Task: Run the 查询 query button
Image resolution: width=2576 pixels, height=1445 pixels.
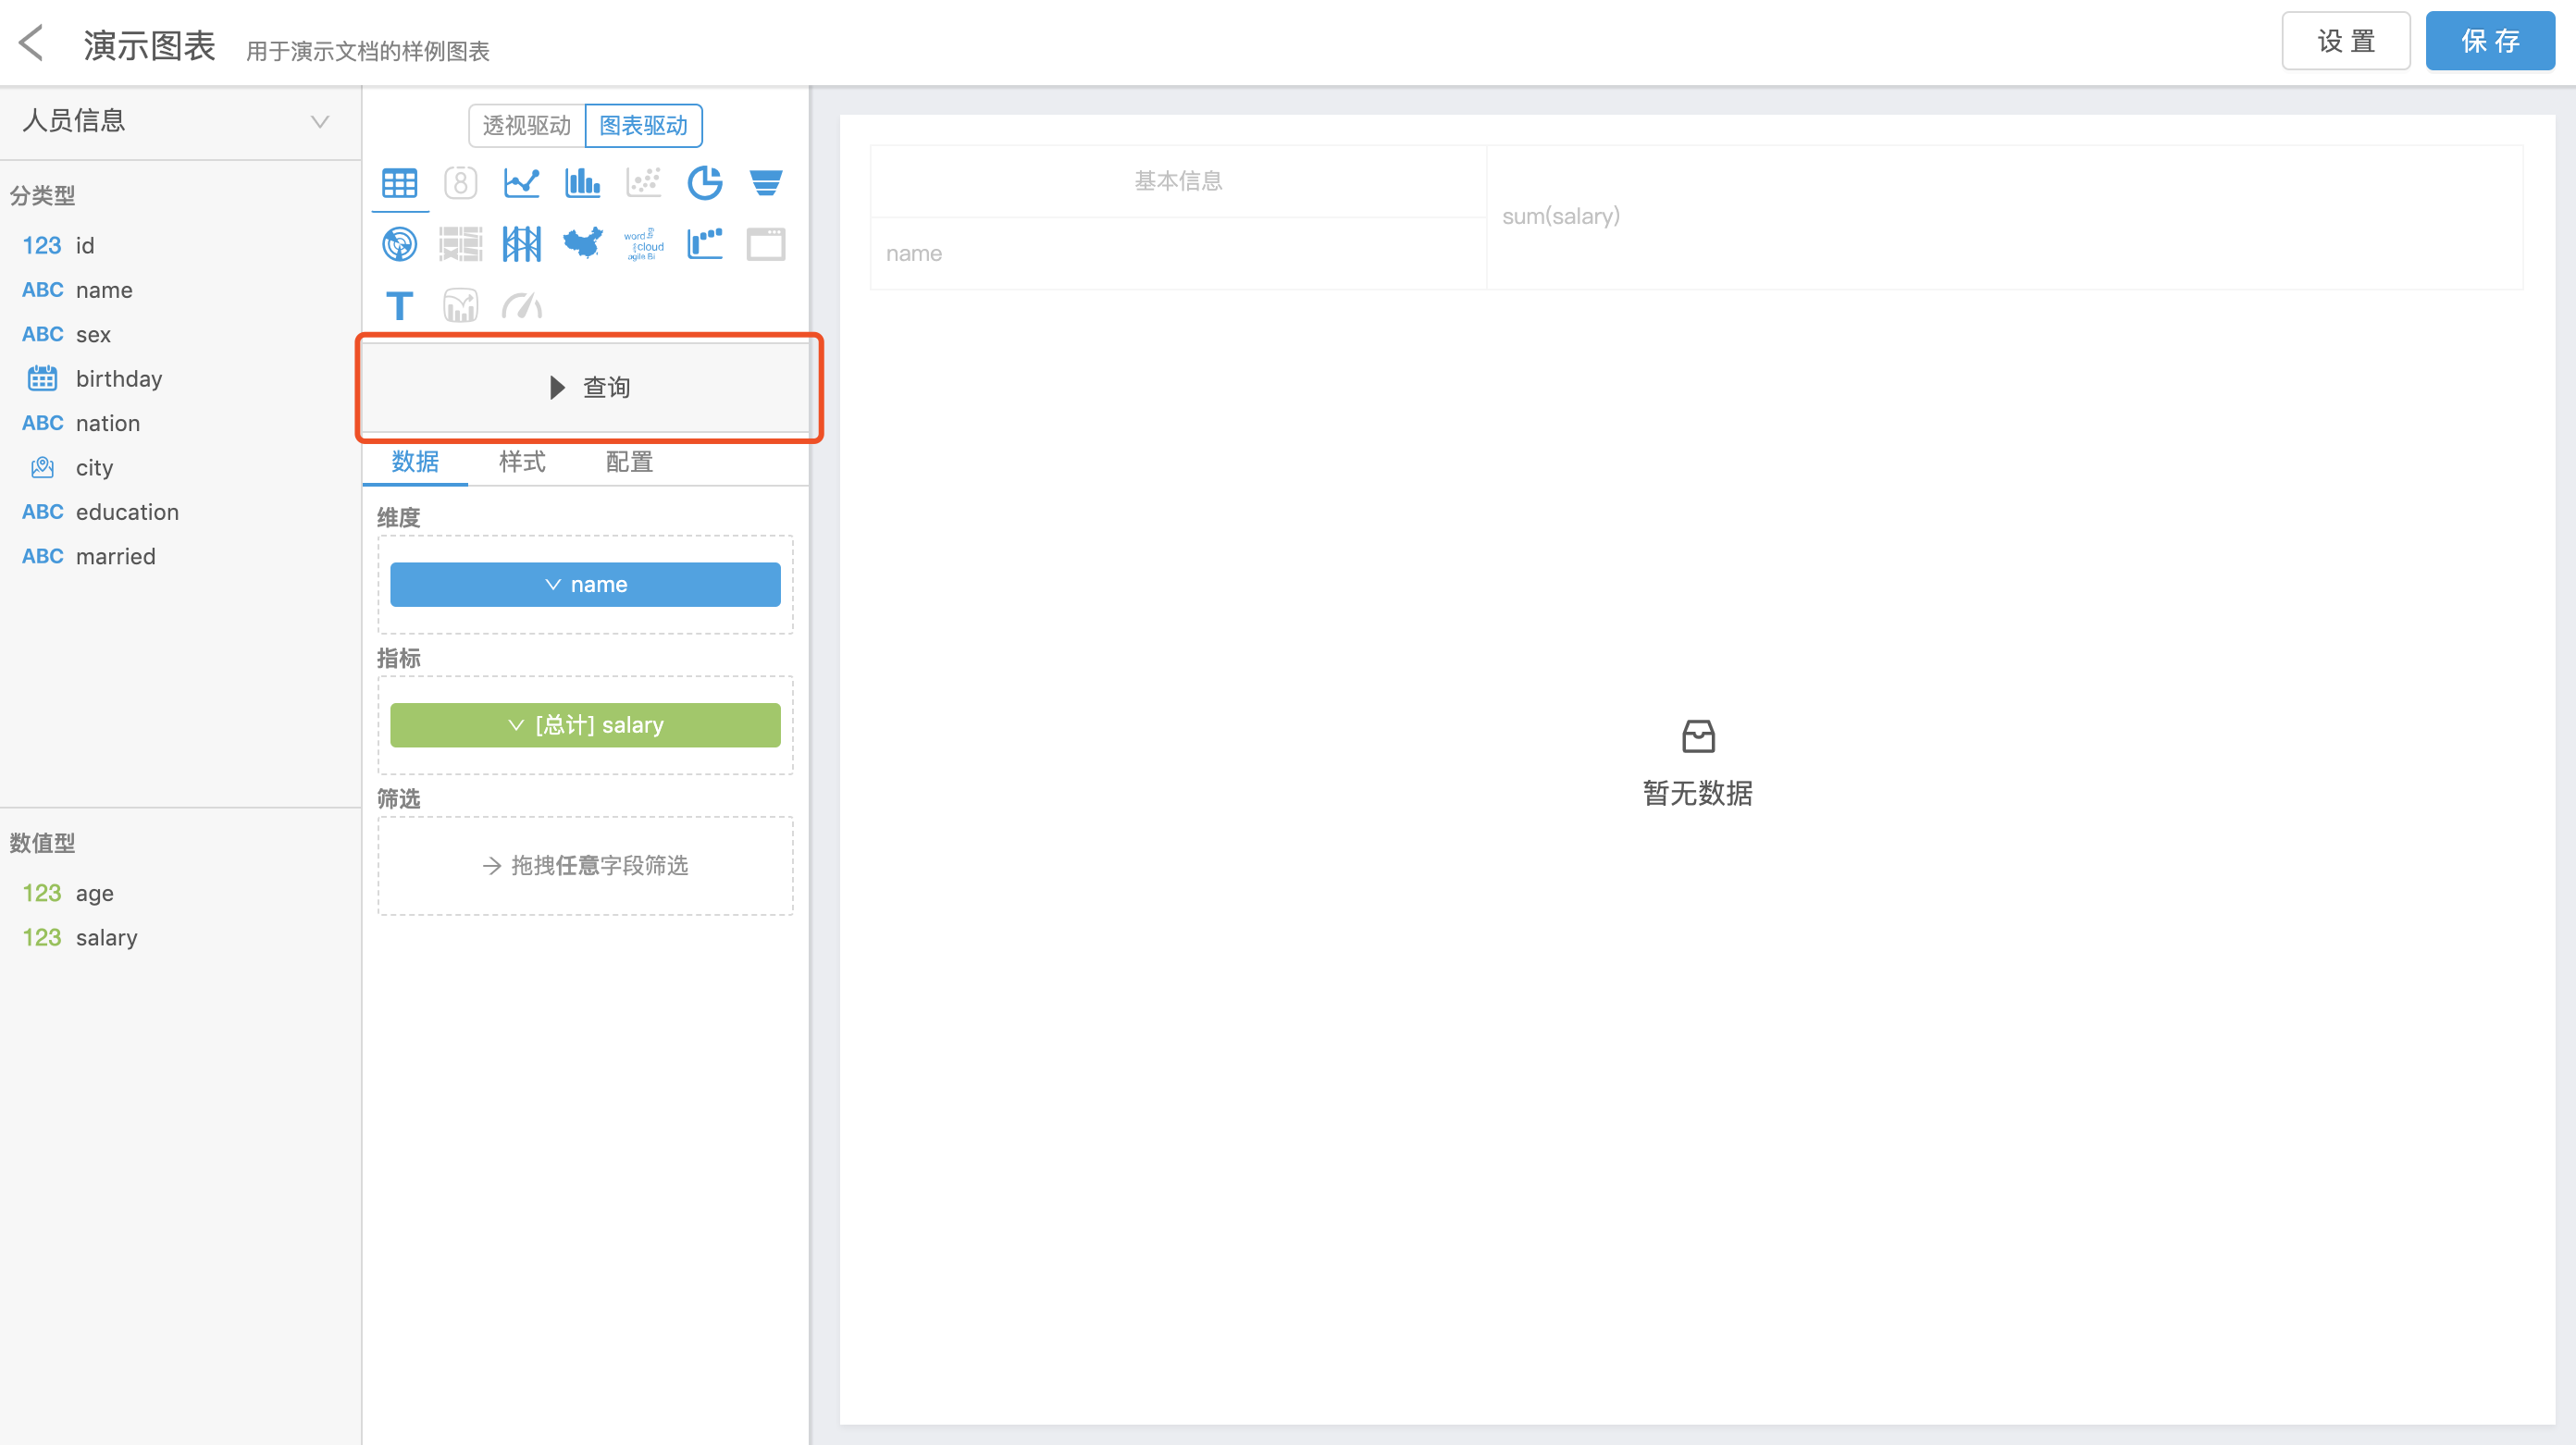Action: pyautogui.click(x=588, y=387)
